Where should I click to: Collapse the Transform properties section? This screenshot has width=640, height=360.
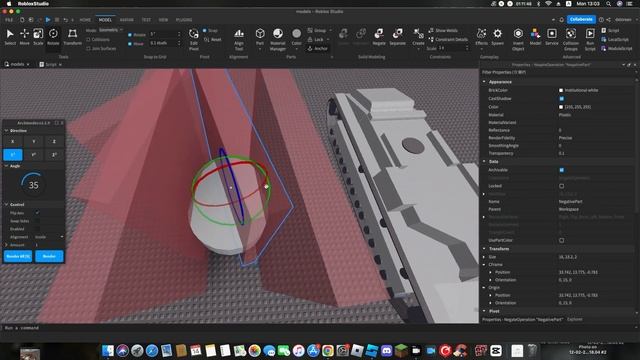coord(484,249)
